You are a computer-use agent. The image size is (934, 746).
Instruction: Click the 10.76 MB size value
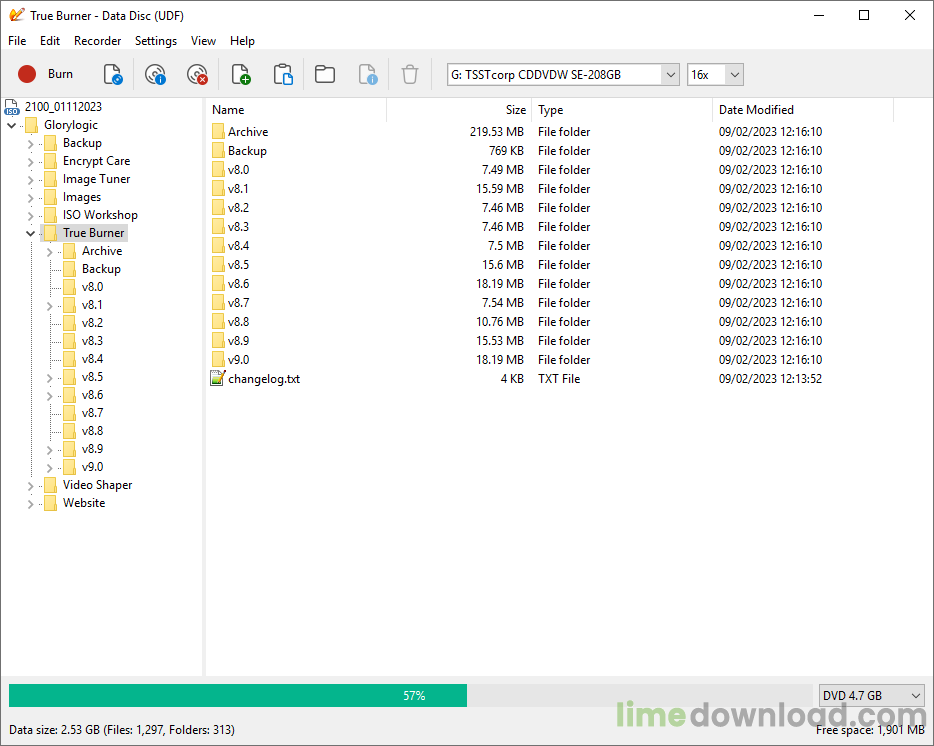[x=500, y=322]
